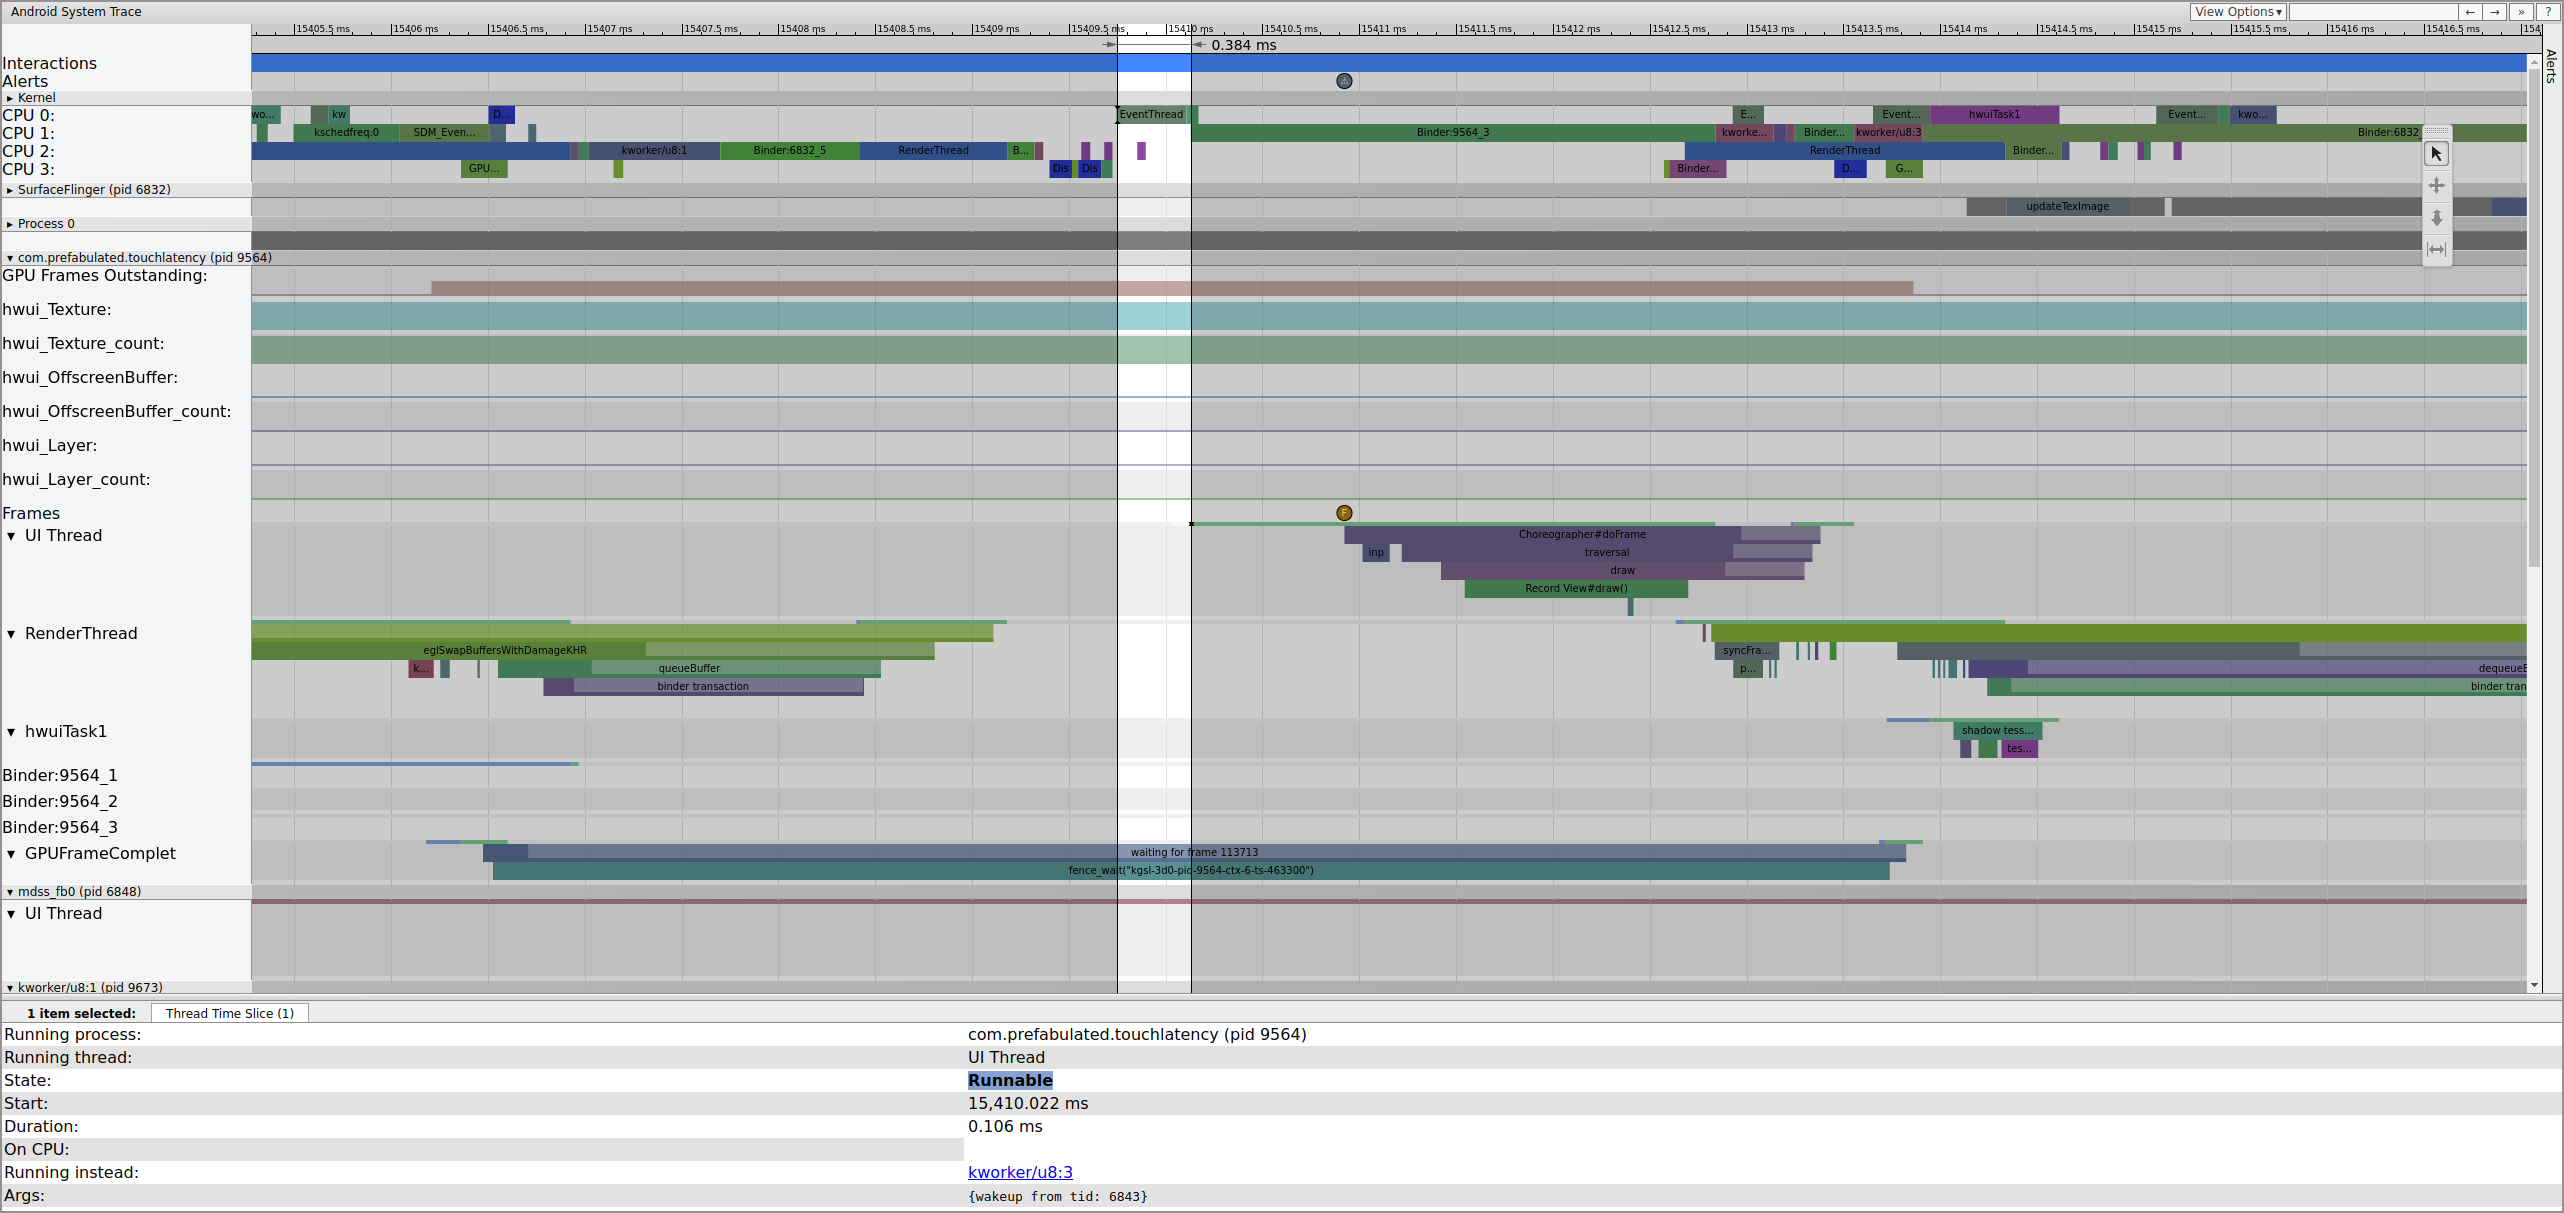Click the left navigation arrow button

pos(2470,11)
